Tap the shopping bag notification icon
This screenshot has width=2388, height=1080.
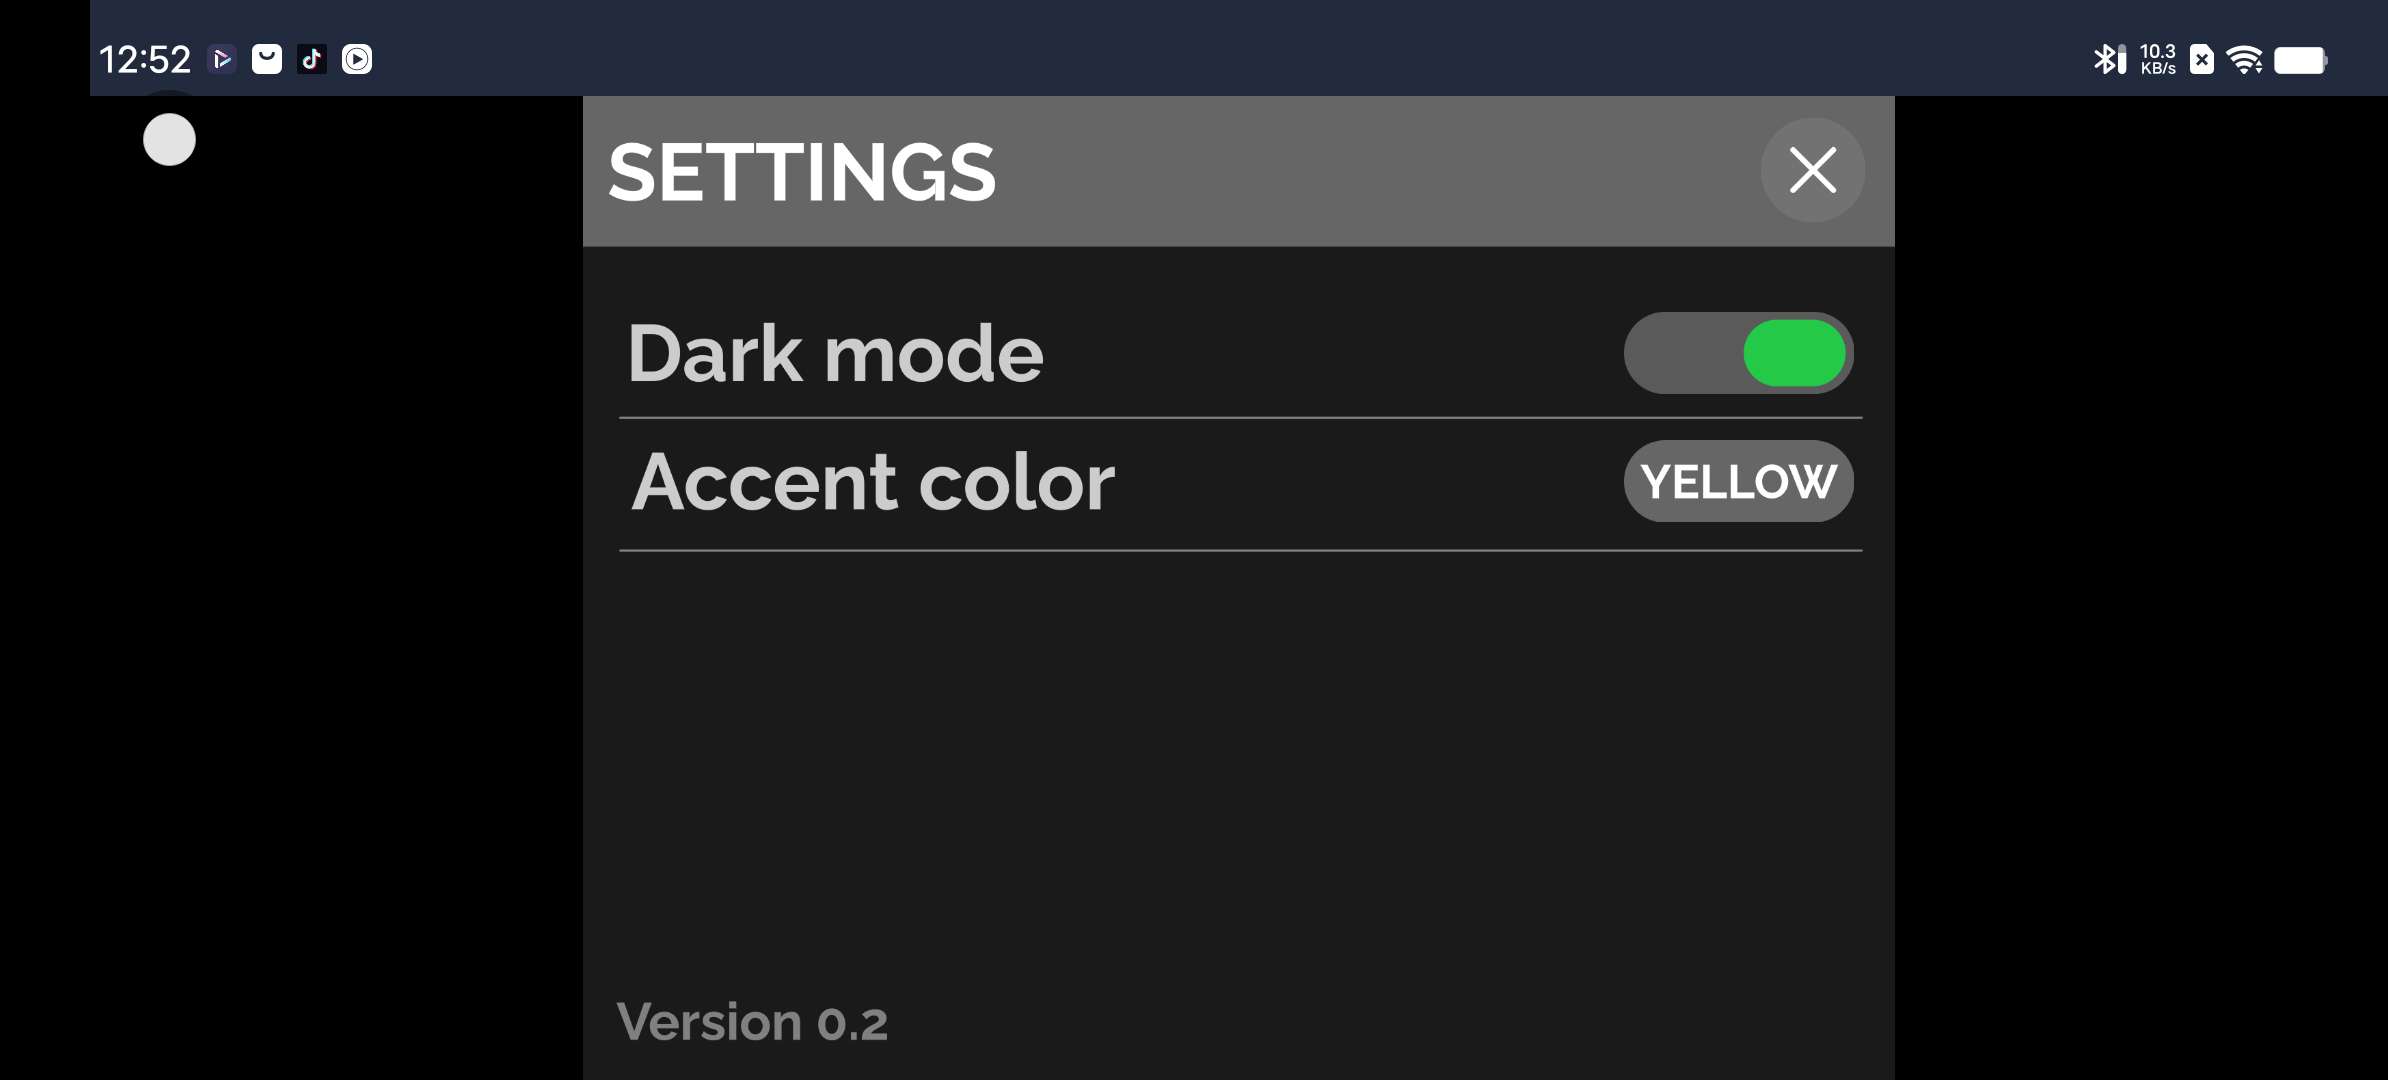click(267, 60)
